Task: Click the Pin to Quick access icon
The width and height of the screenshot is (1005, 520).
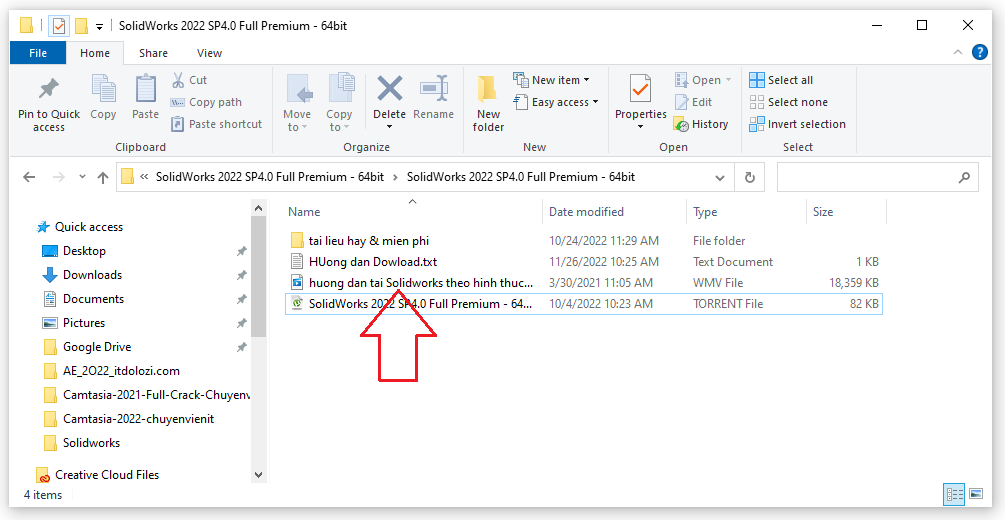Action: click(49, 90)
